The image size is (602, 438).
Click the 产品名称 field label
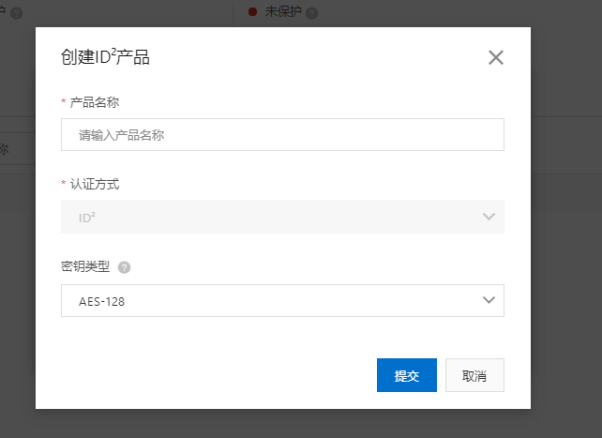pos(94,102)
